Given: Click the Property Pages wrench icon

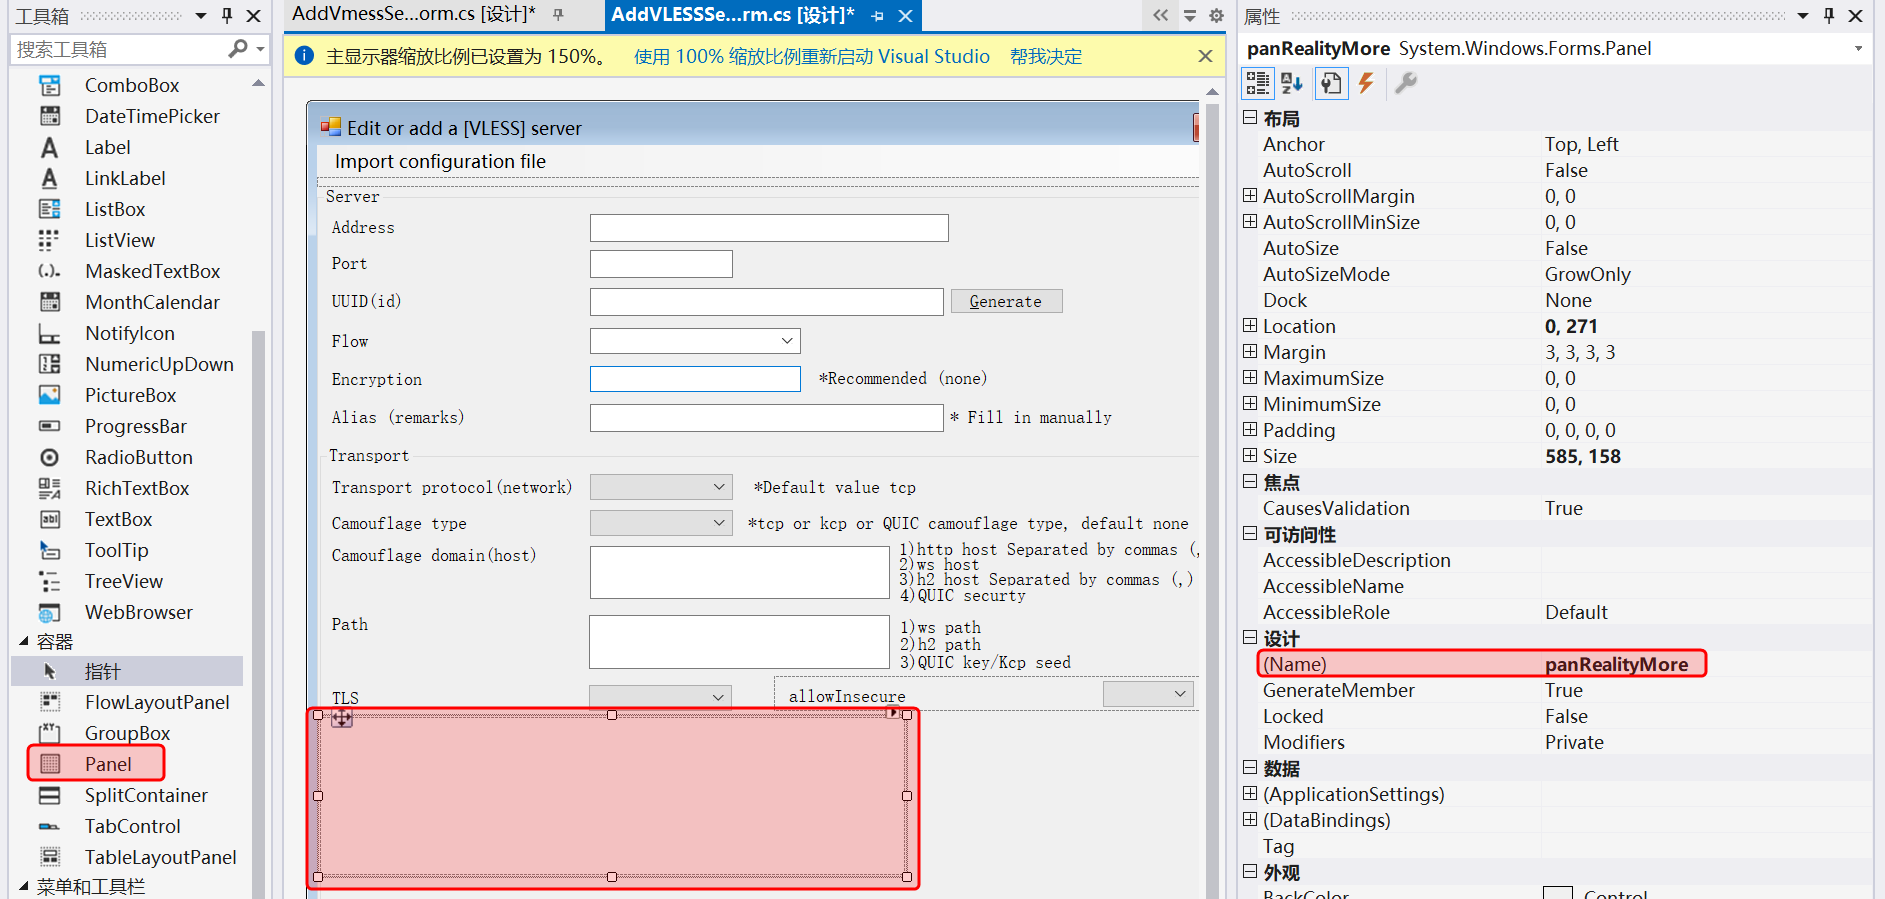Looking at the screenshot, I should pos(1405,84).
